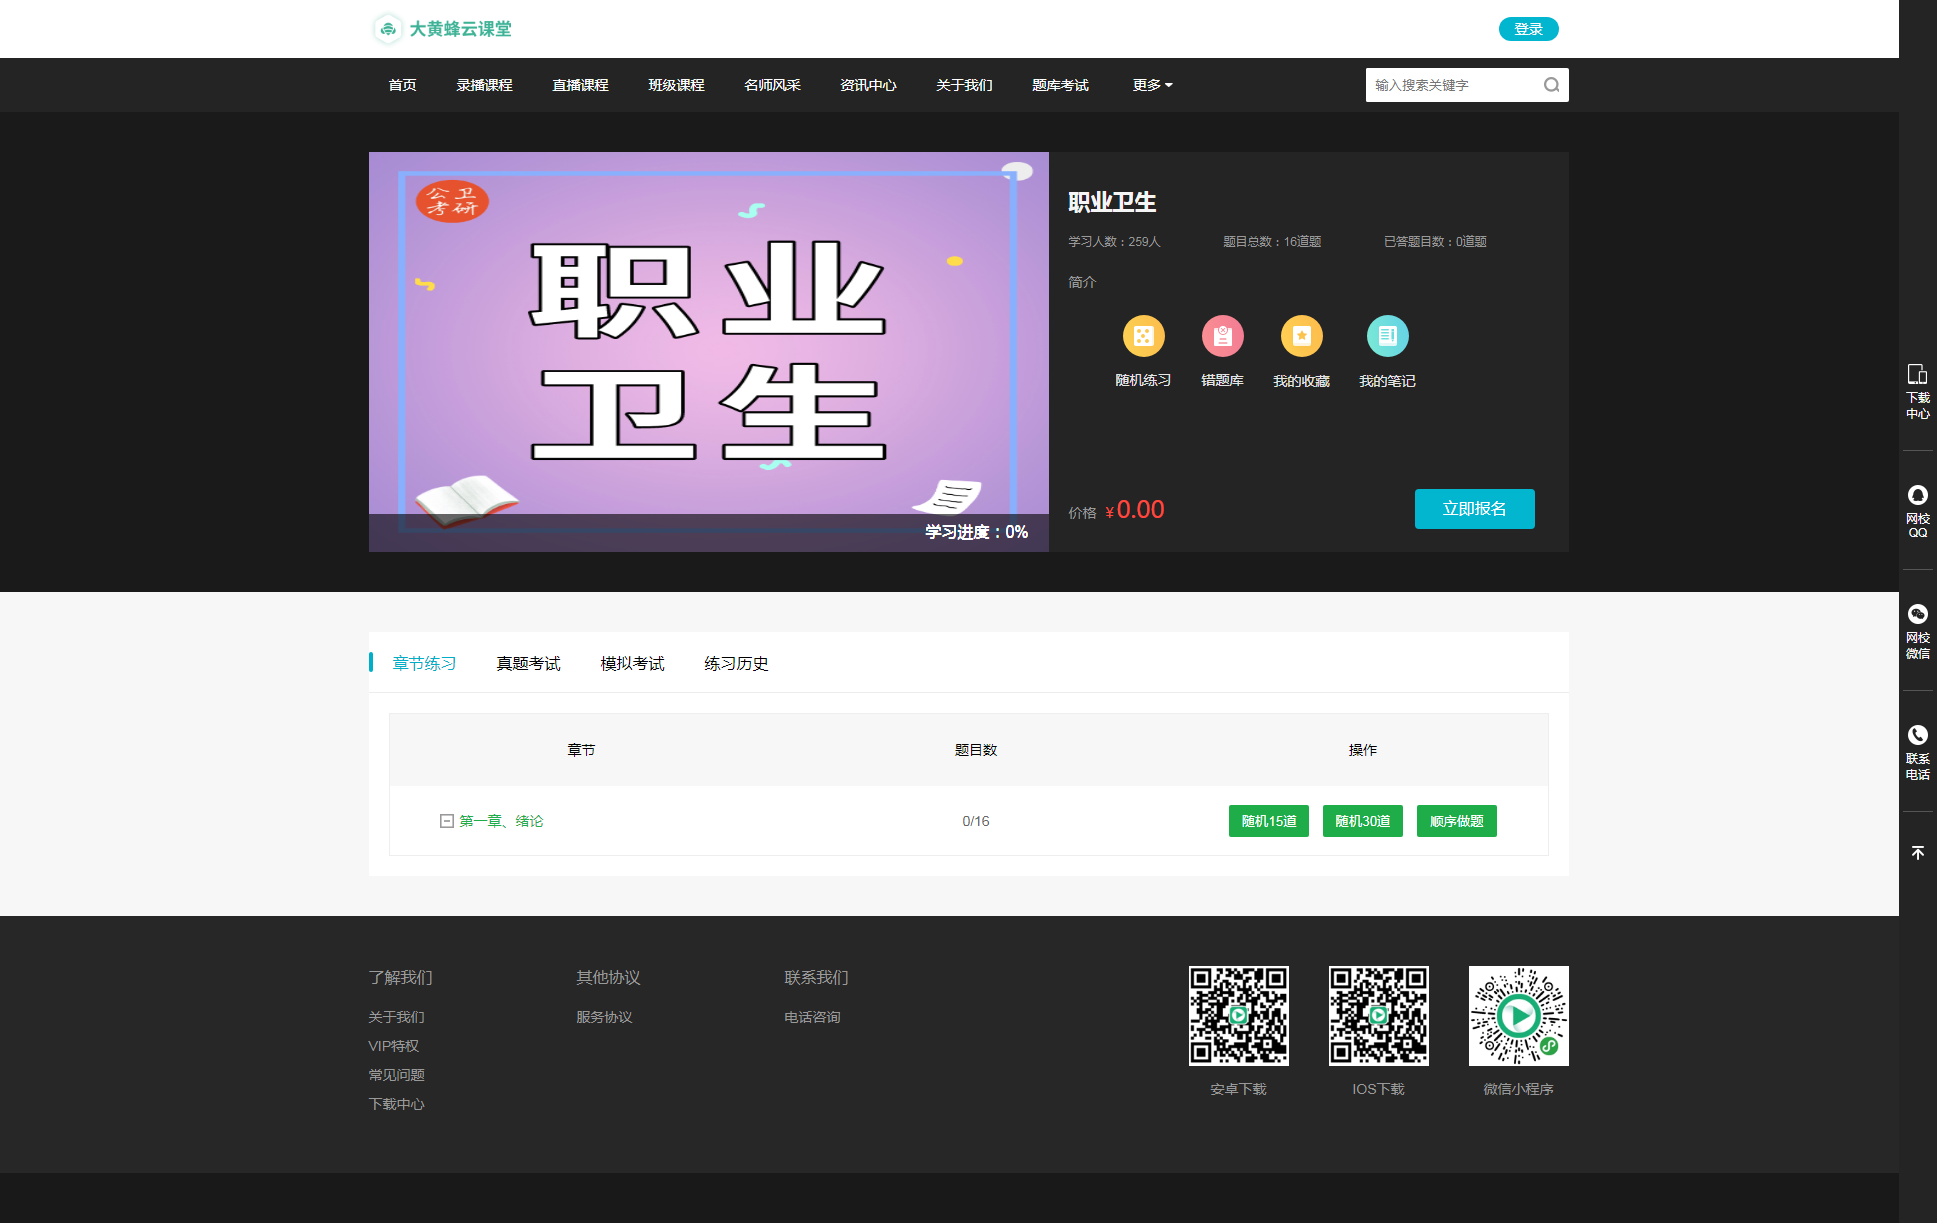Click the 0/16 question count cell
Image resolution: width=1937 pixels, height=1223 pixels.
(x=976, y=821)
